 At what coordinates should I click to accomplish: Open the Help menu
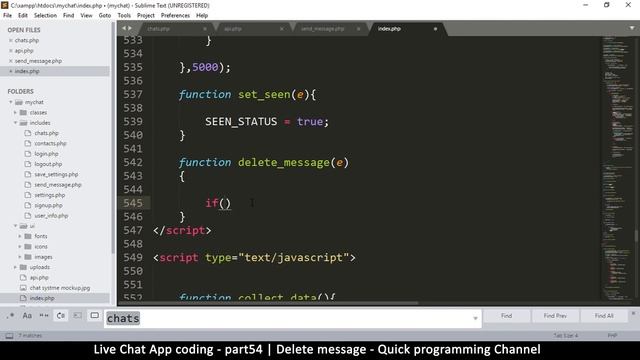click(202, 16)
